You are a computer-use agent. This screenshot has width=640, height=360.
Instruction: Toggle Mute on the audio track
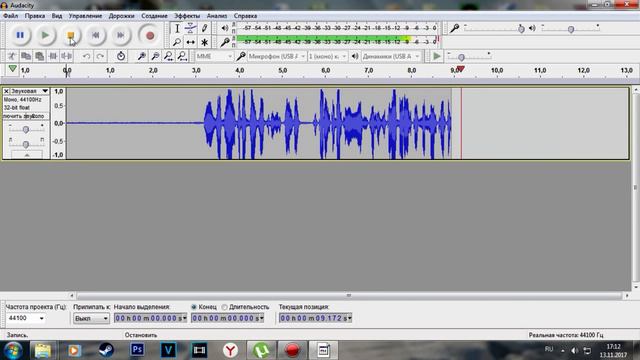[x=14, y=116]
